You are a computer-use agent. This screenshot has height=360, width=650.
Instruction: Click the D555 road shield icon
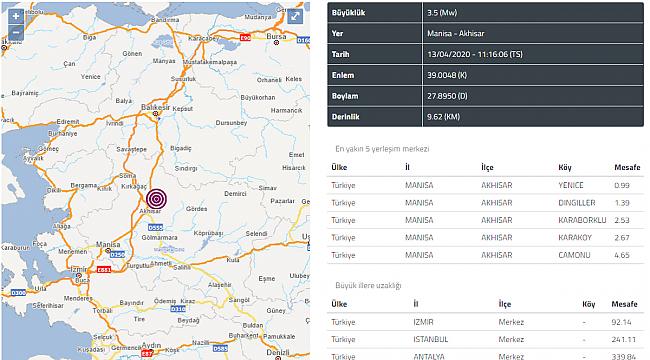coord(155,228)
